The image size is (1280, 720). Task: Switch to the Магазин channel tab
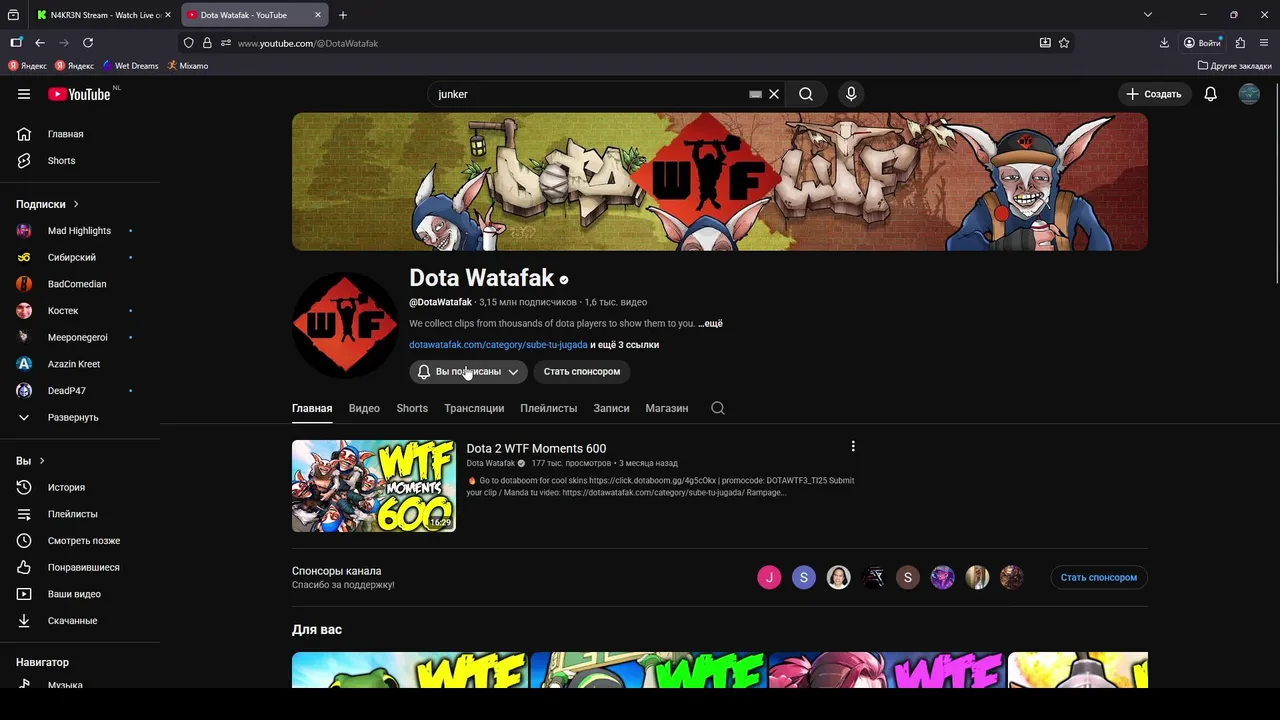tap(667, 408)
